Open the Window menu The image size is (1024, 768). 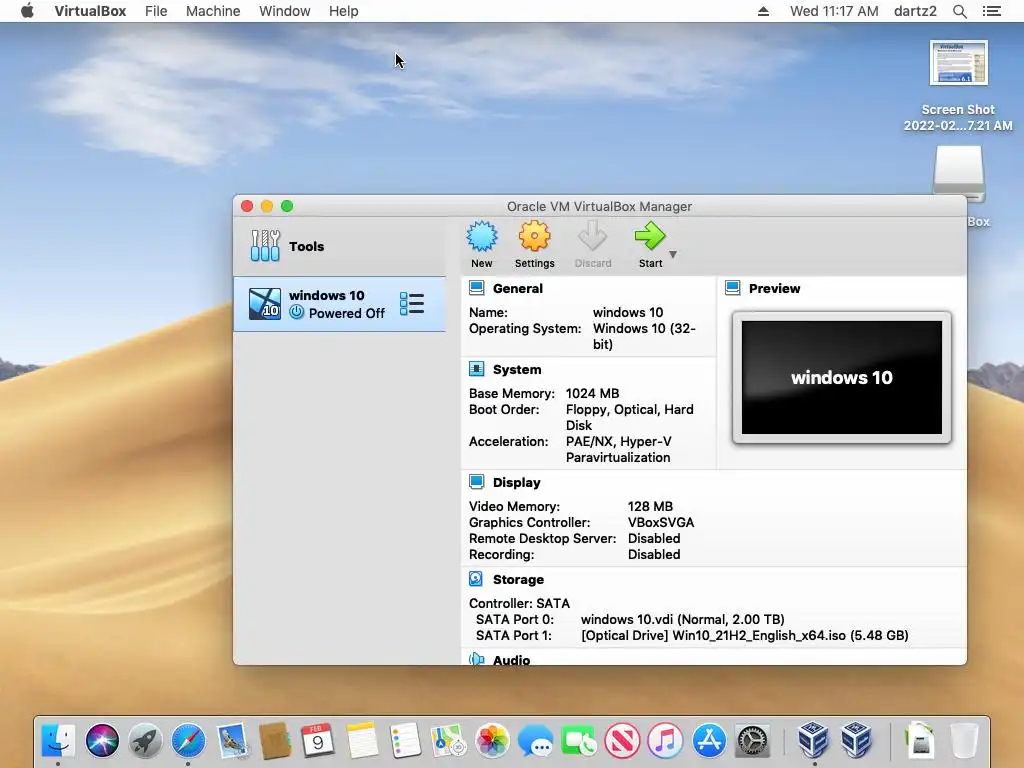click(285, 11)
